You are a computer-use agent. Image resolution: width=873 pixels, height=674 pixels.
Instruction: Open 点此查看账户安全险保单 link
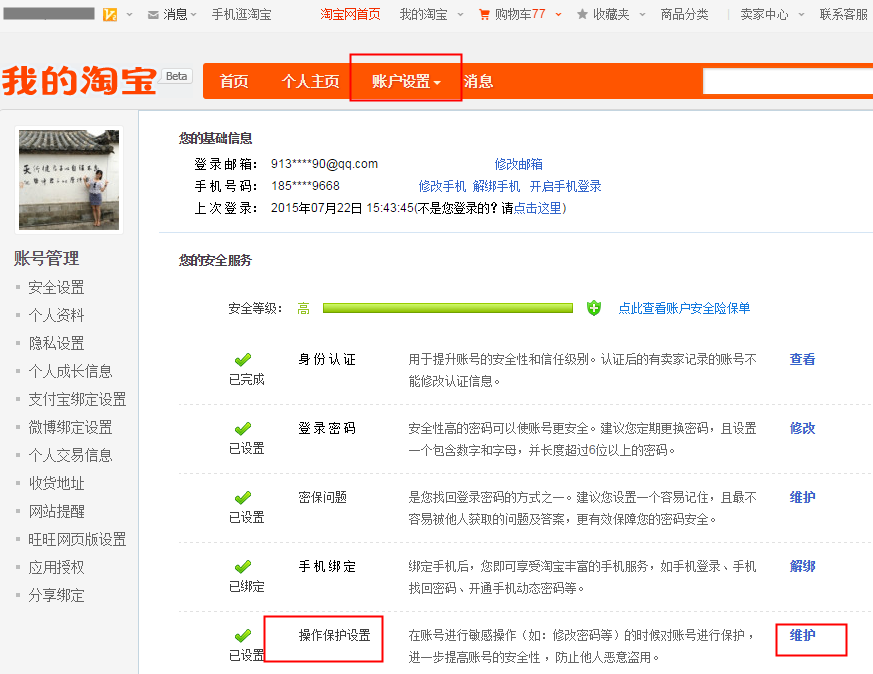tap(684, 308)
